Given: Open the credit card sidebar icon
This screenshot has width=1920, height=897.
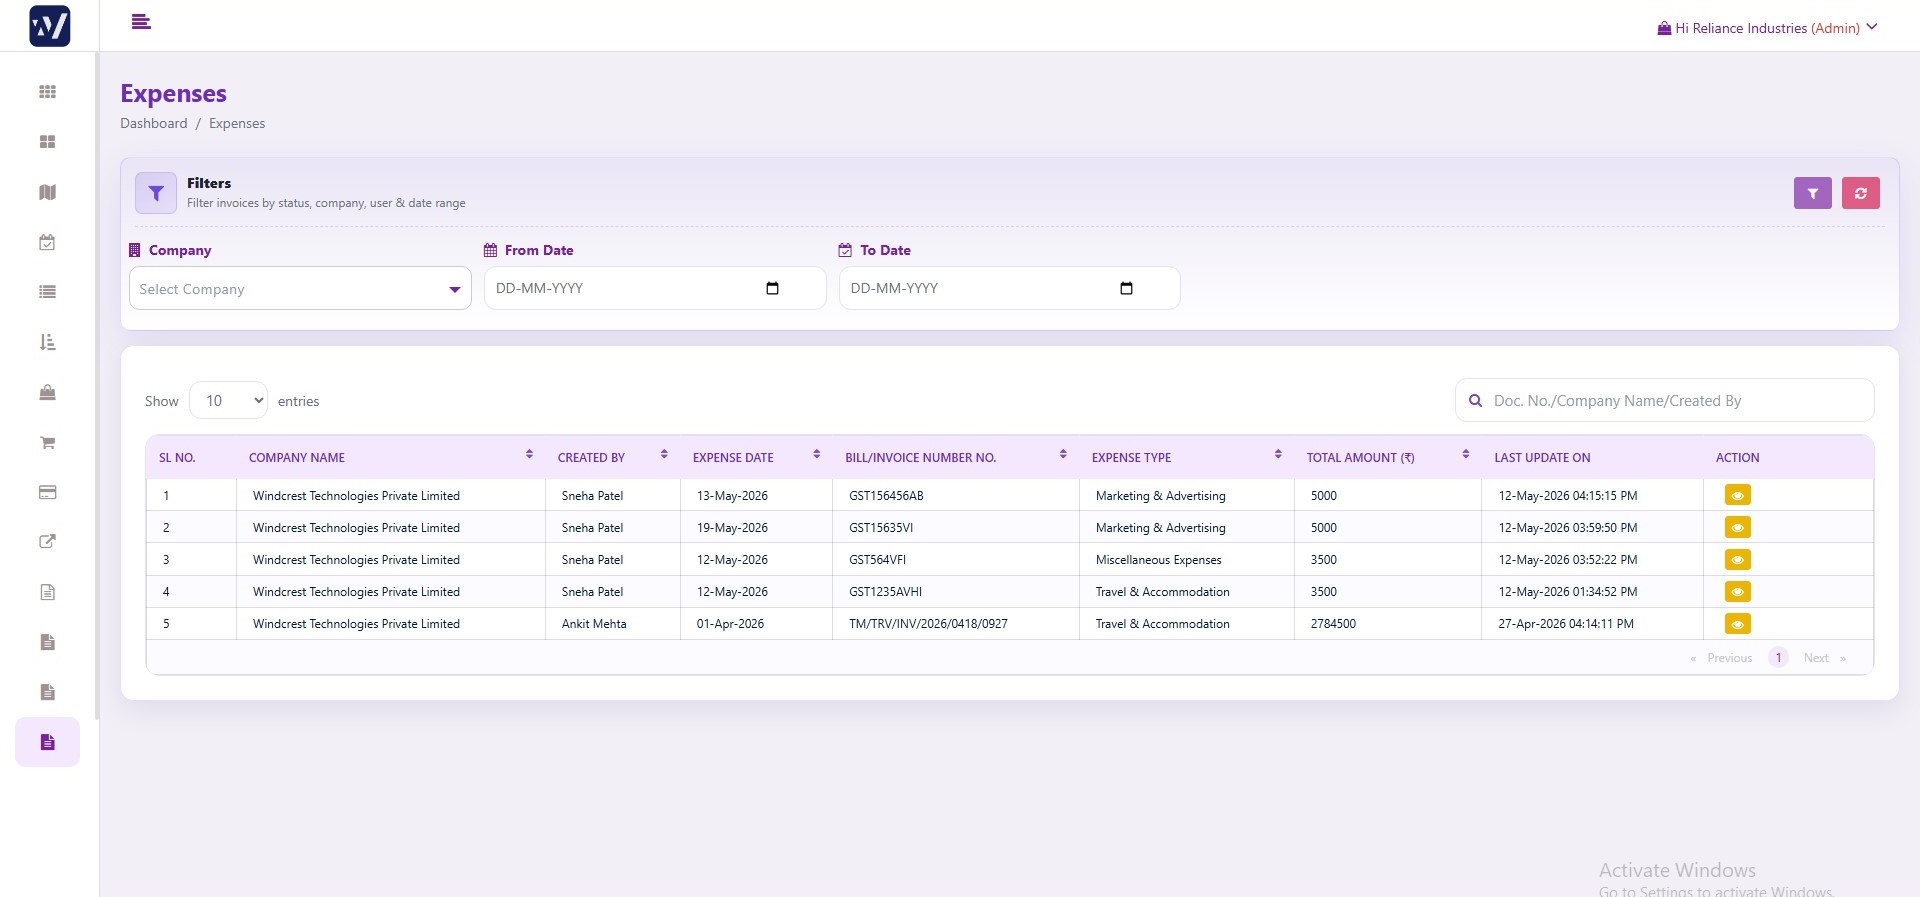Looking at the screenshot, I should [x=47, y=492].
